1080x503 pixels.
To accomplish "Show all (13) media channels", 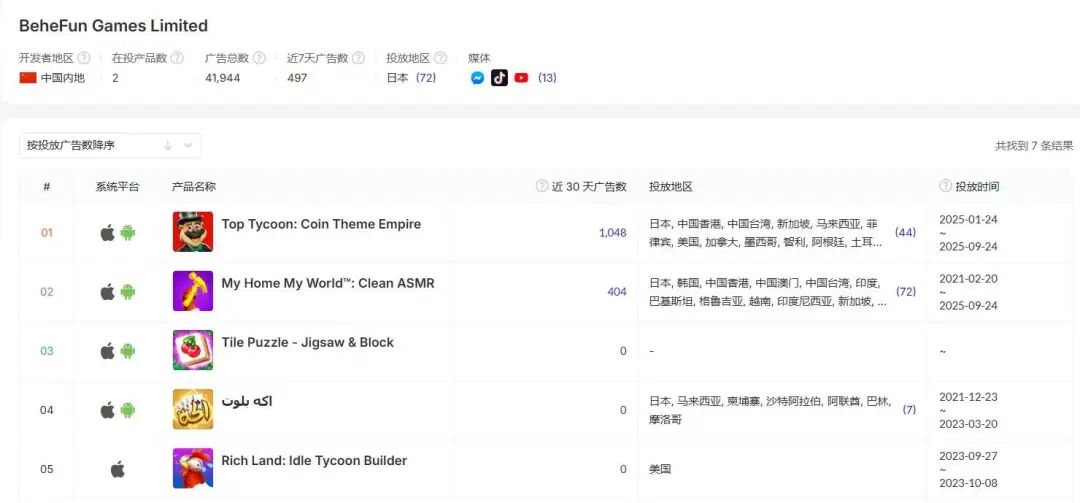I will [547, 78].
